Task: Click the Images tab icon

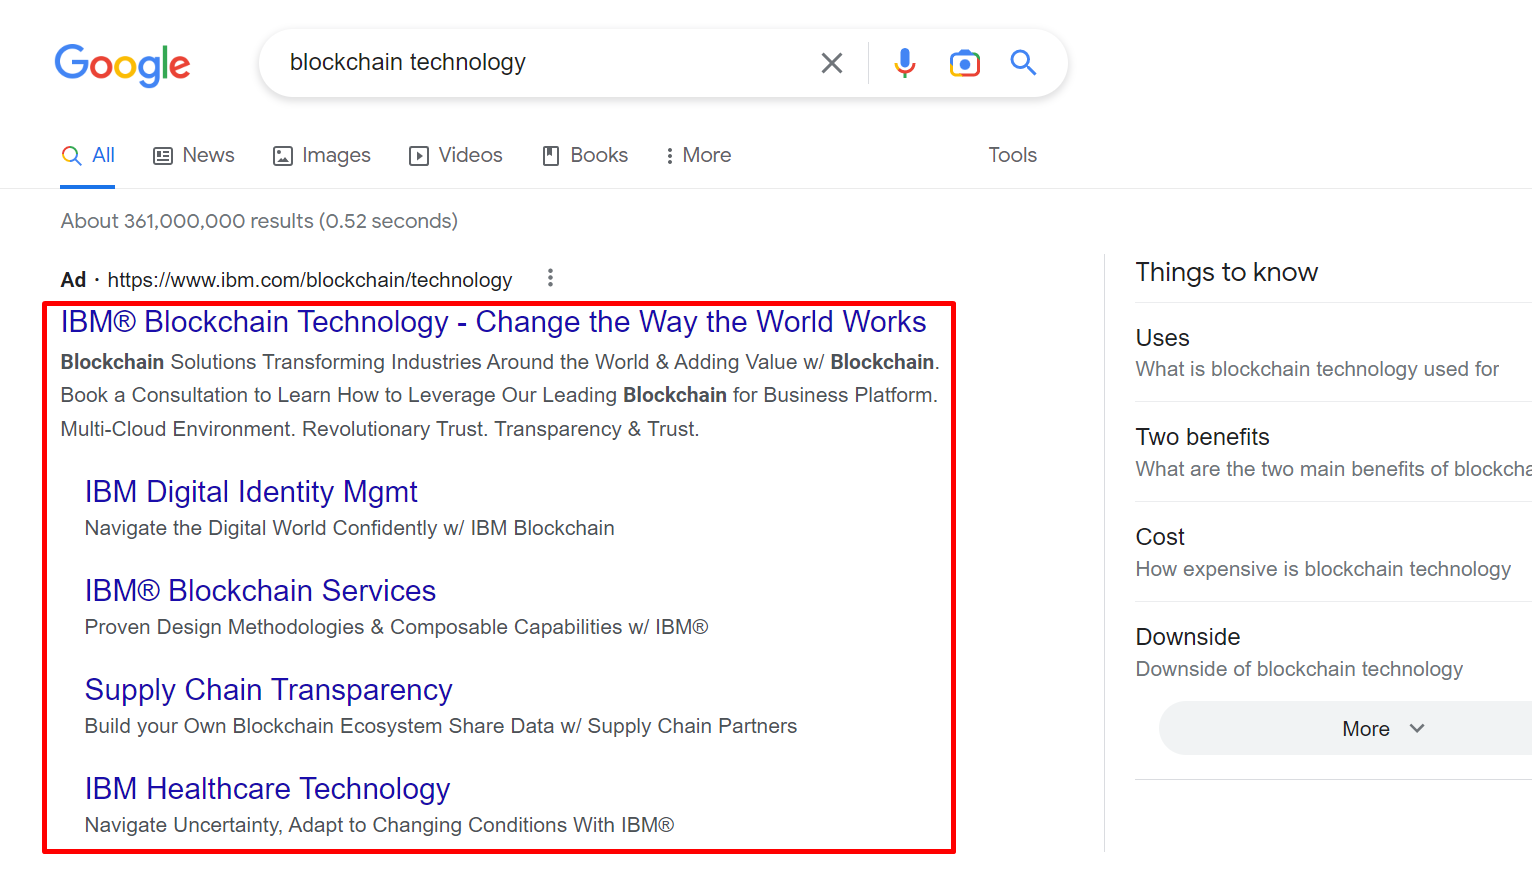Action: 283,155
